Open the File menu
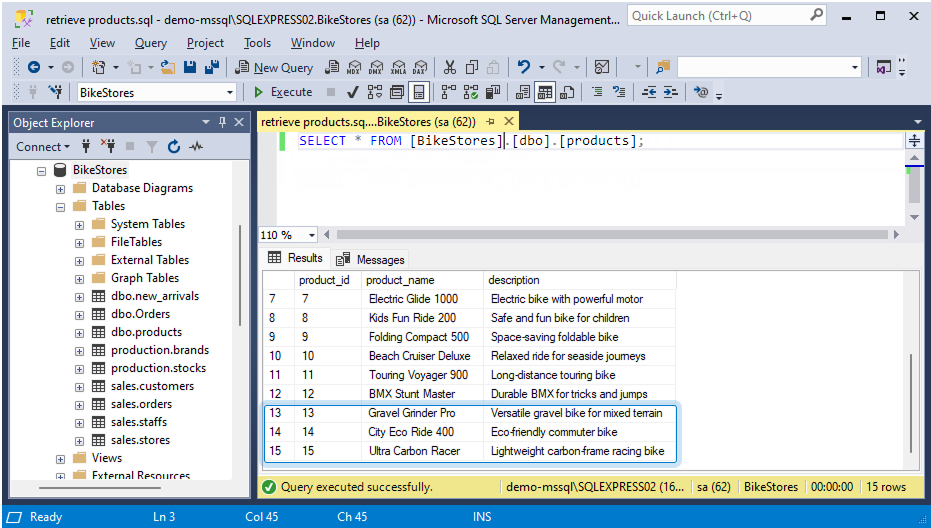 pyautogui.click(x=21, y=43)
